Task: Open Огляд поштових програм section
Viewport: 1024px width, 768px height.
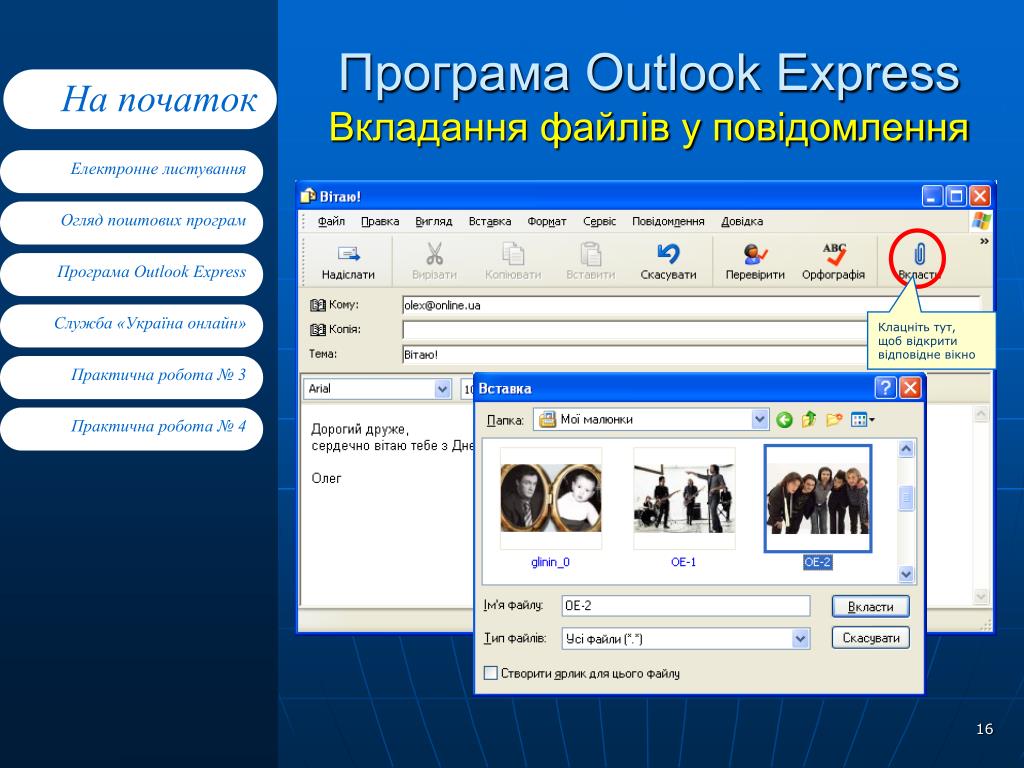Action: click(x=132, y=222)
